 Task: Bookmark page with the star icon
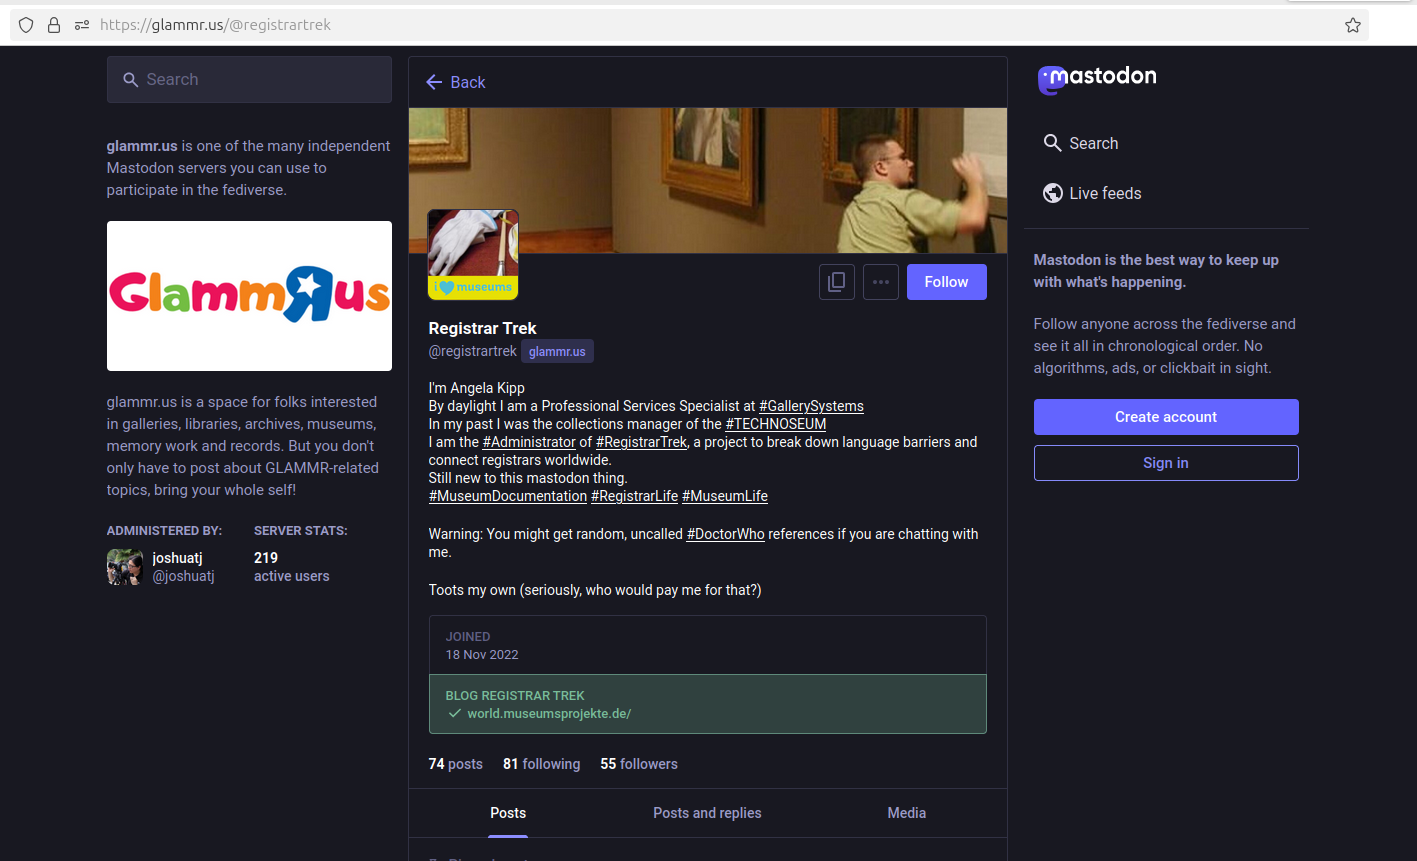pyautogui.click(x=1352, y=25)
